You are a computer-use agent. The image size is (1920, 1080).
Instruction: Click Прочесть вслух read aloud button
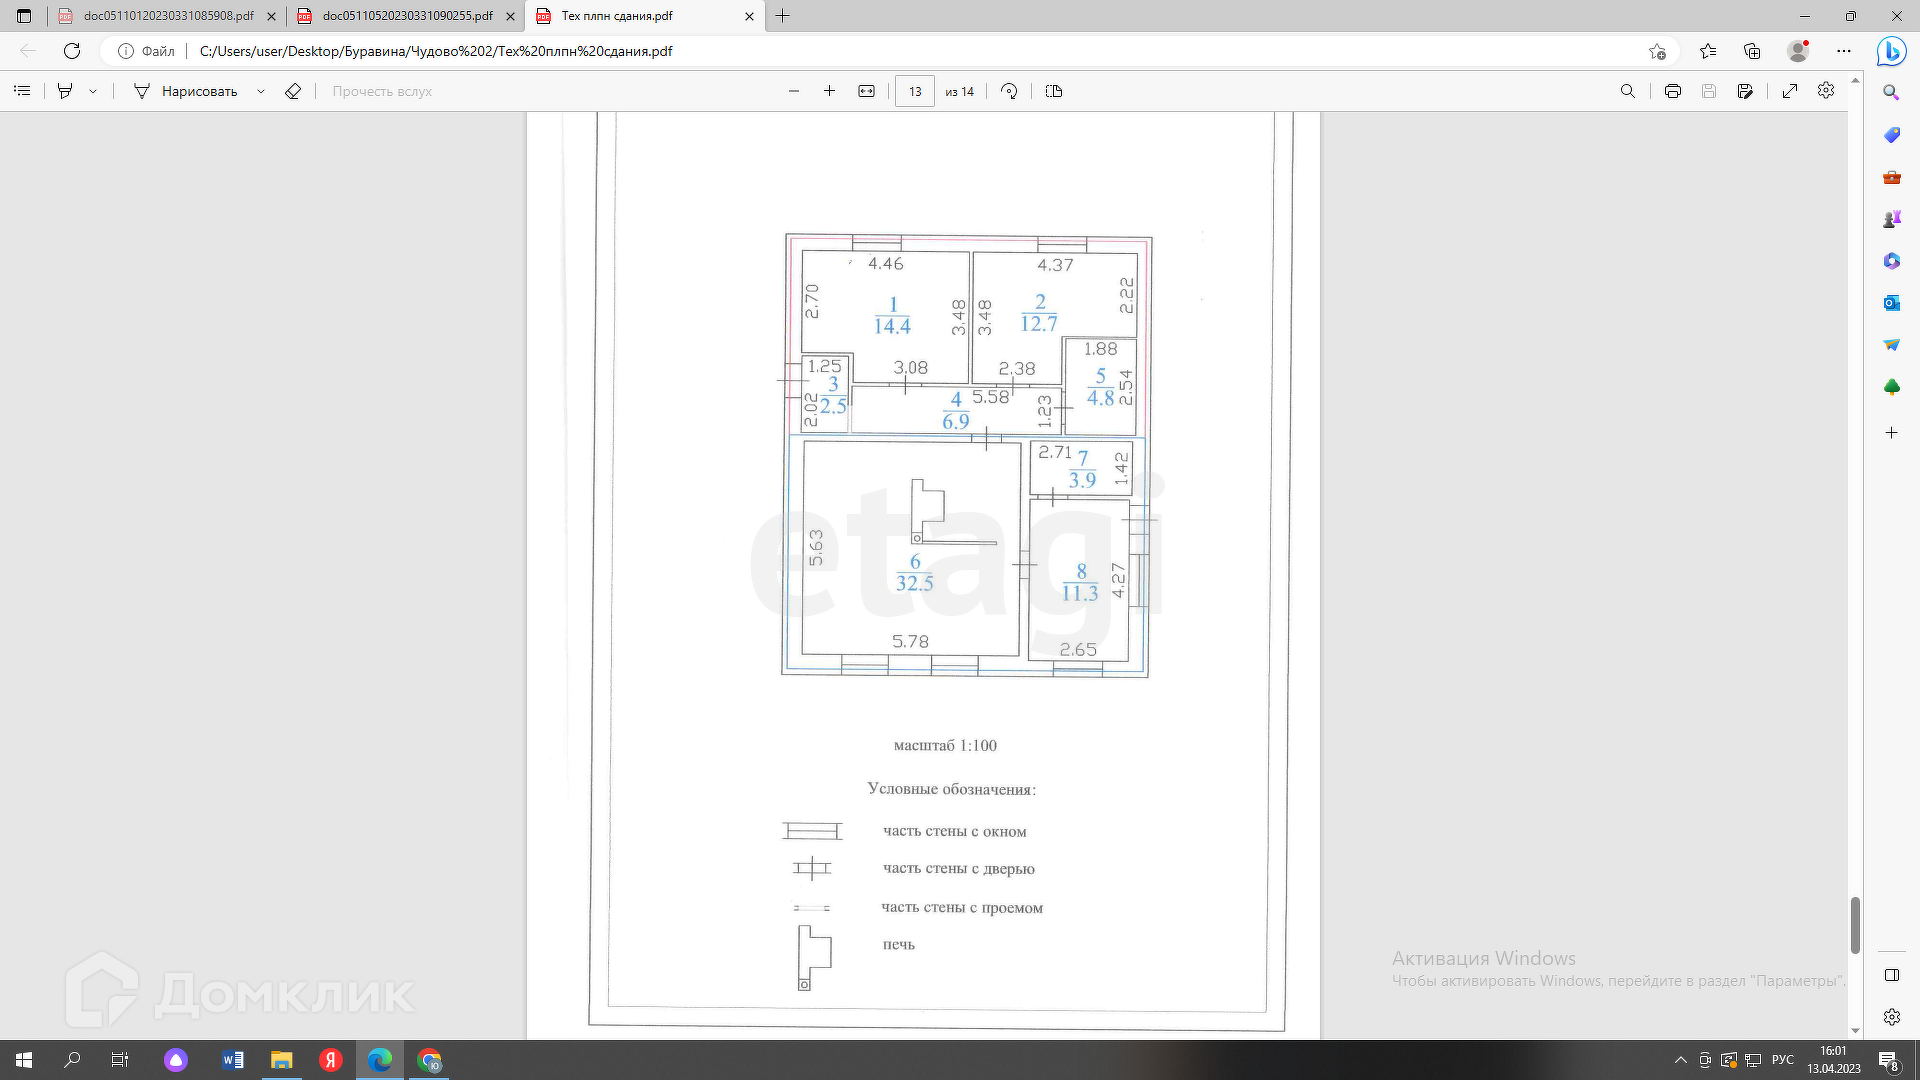tap(382, 91)
